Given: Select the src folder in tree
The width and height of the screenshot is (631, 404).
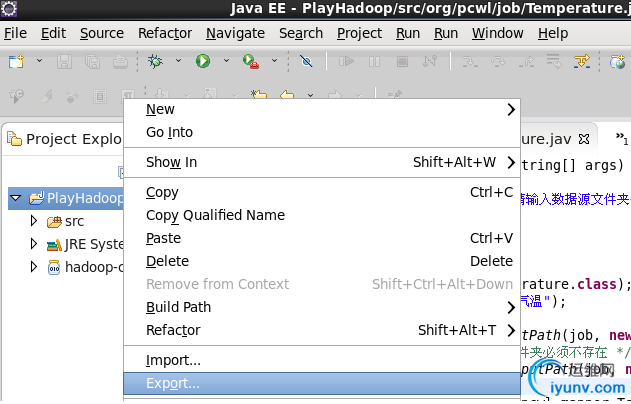Looking at the screenshot, I should [x=74, y=221].
